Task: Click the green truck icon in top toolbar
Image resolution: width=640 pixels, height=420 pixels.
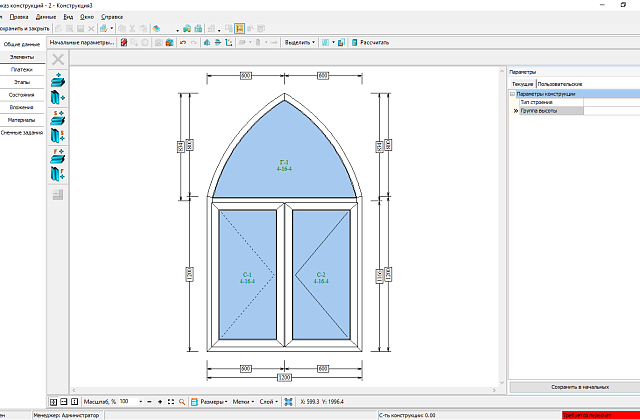Action: [x=187, y=29]
